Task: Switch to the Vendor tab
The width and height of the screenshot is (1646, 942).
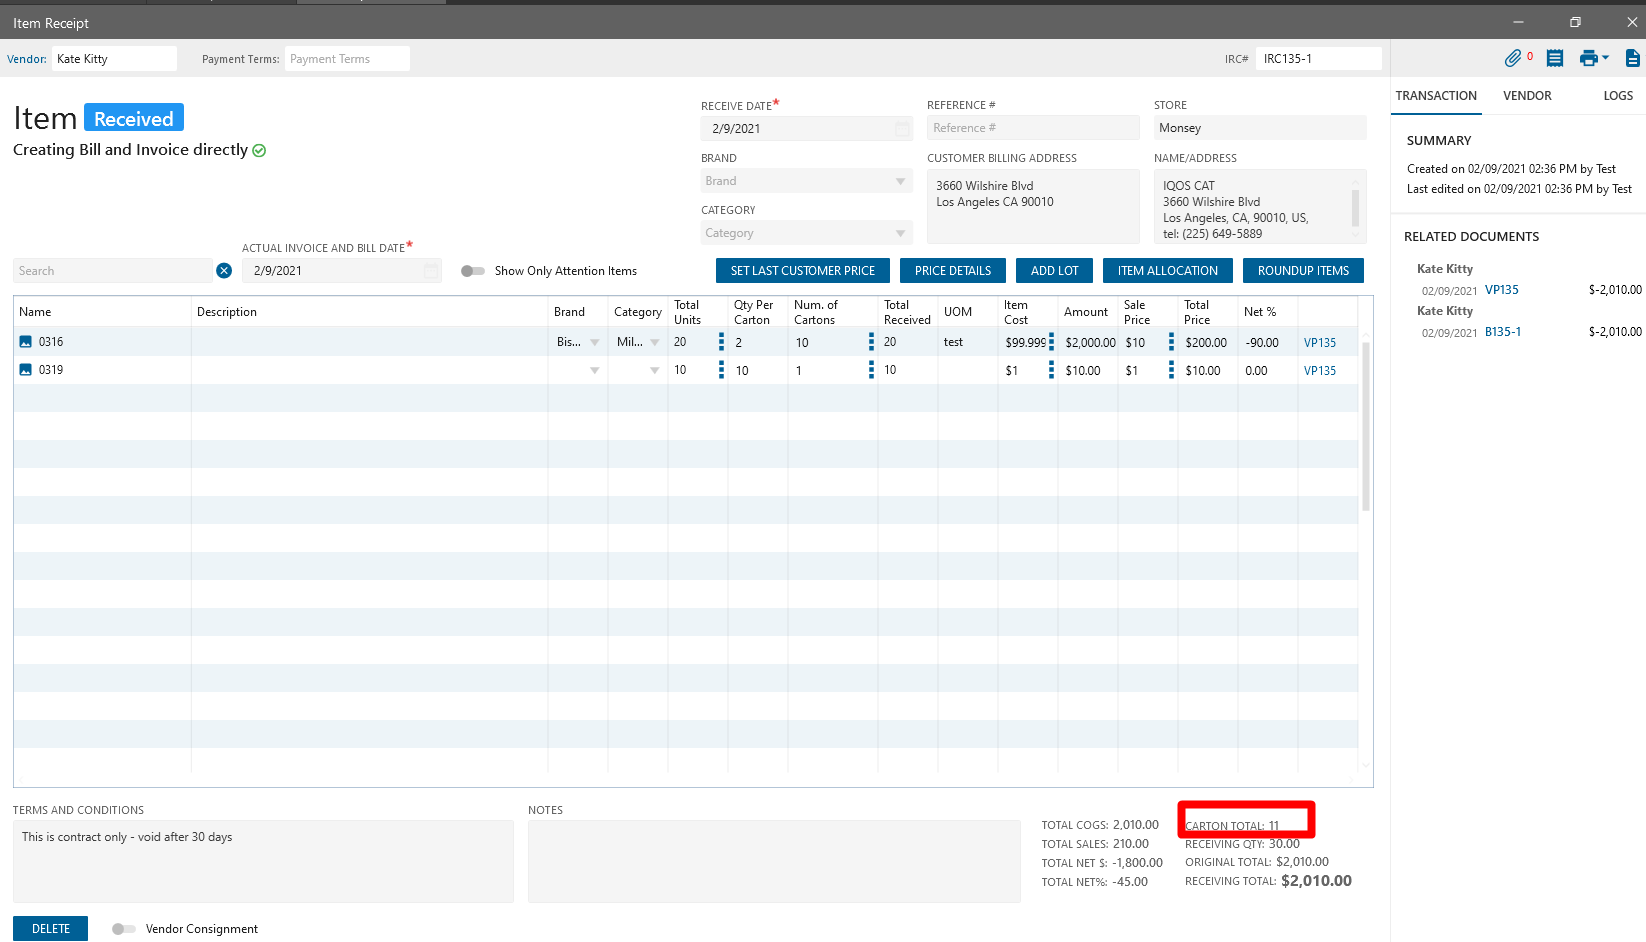Action: click(1527, 96)
